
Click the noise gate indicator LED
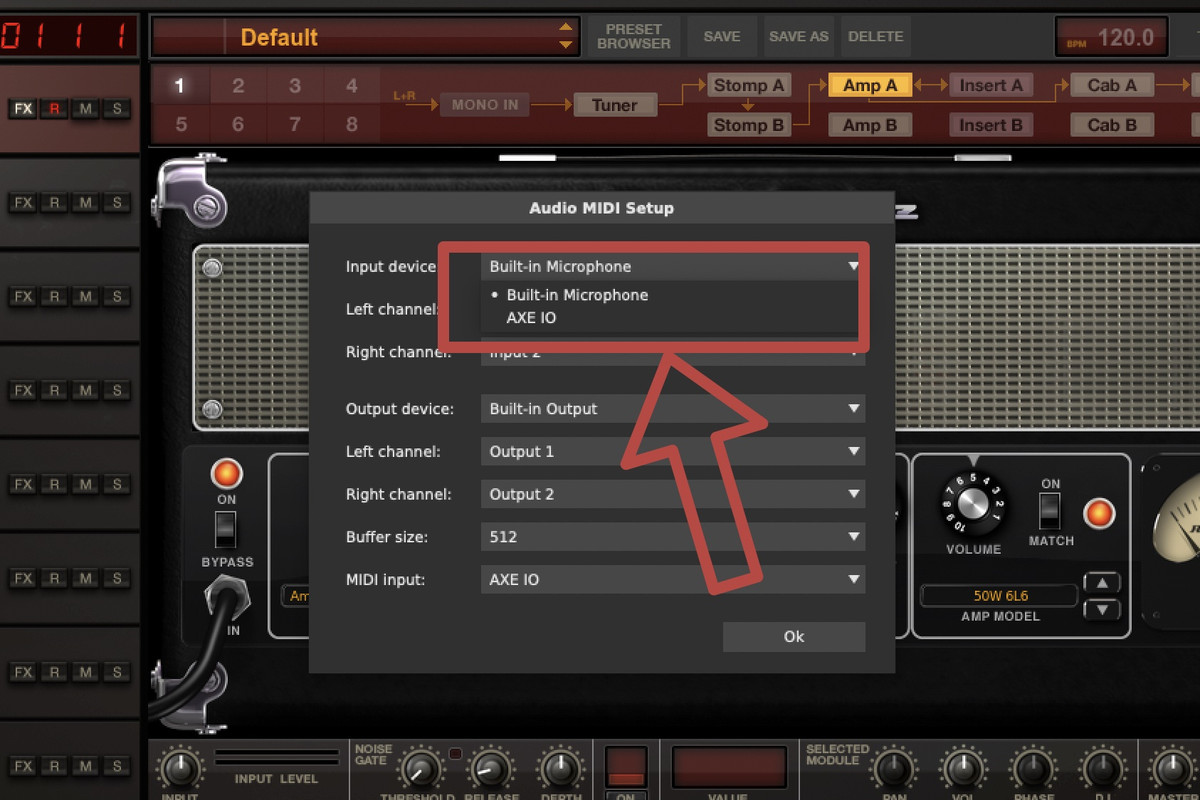[455, 754]
